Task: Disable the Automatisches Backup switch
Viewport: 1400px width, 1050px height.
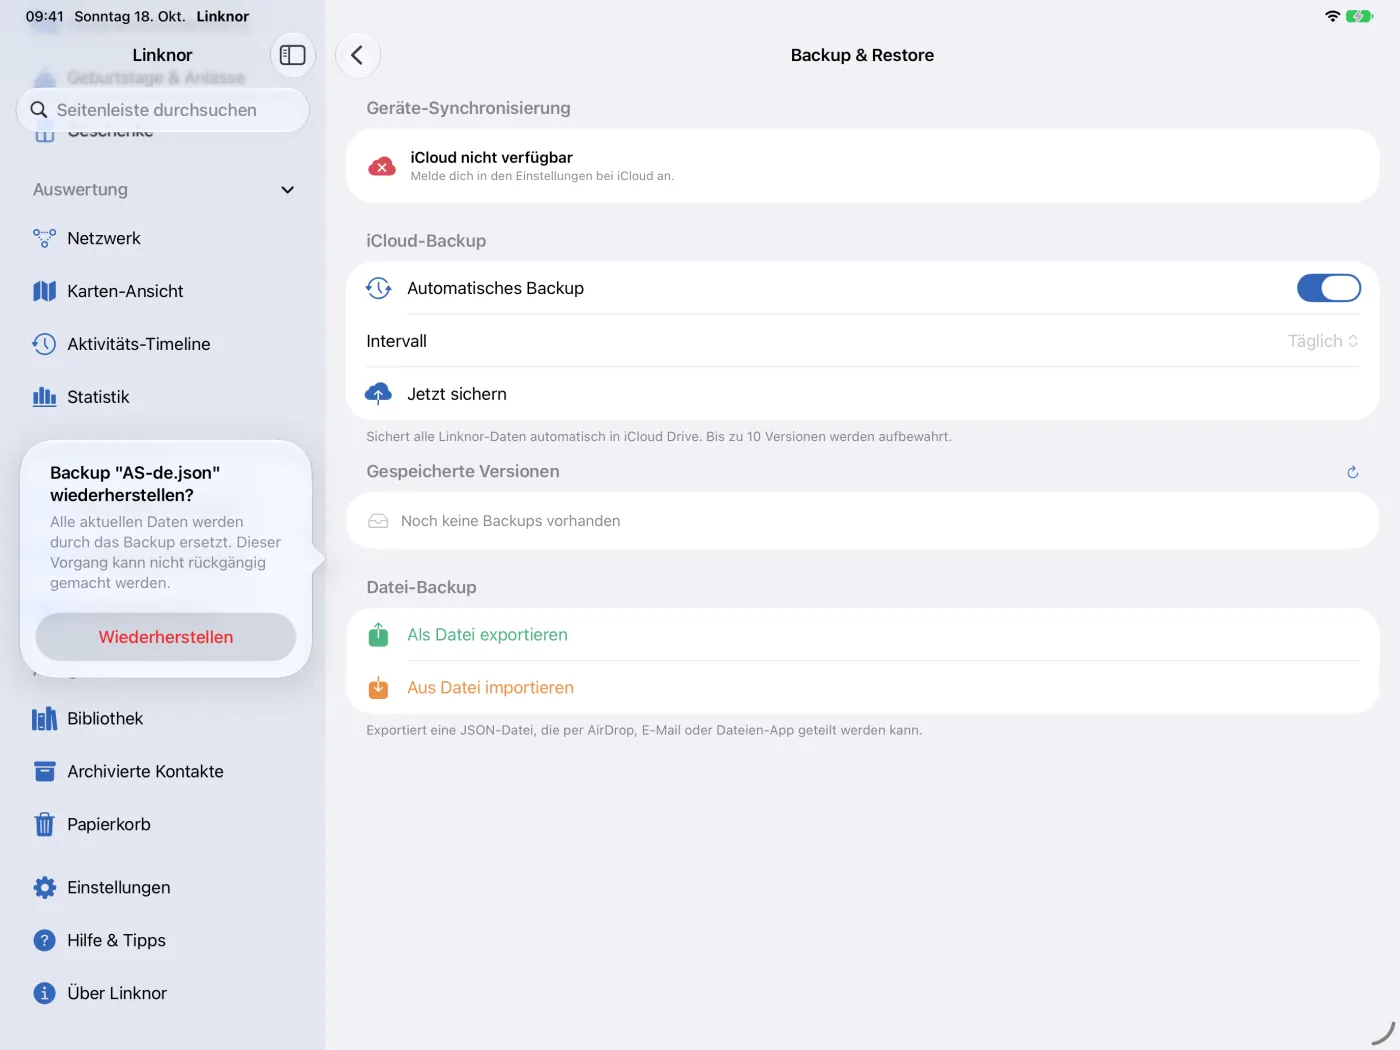Action: point(1328,288)
